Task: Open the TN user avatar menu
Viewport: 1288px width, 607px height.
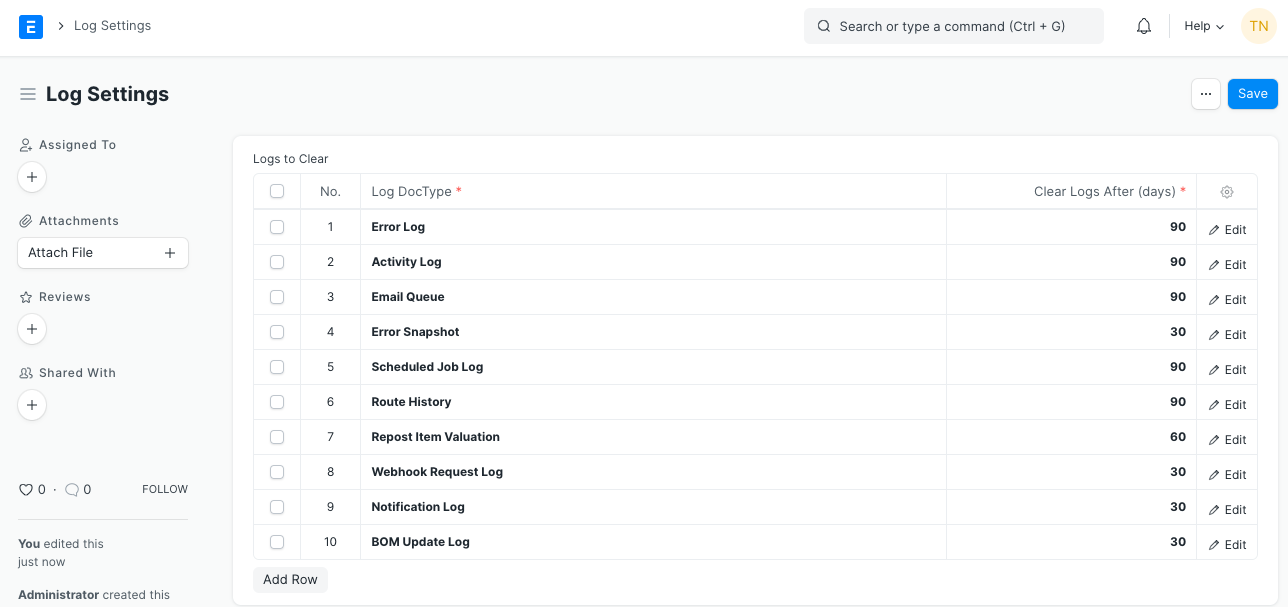Action: coord(1258,26)
